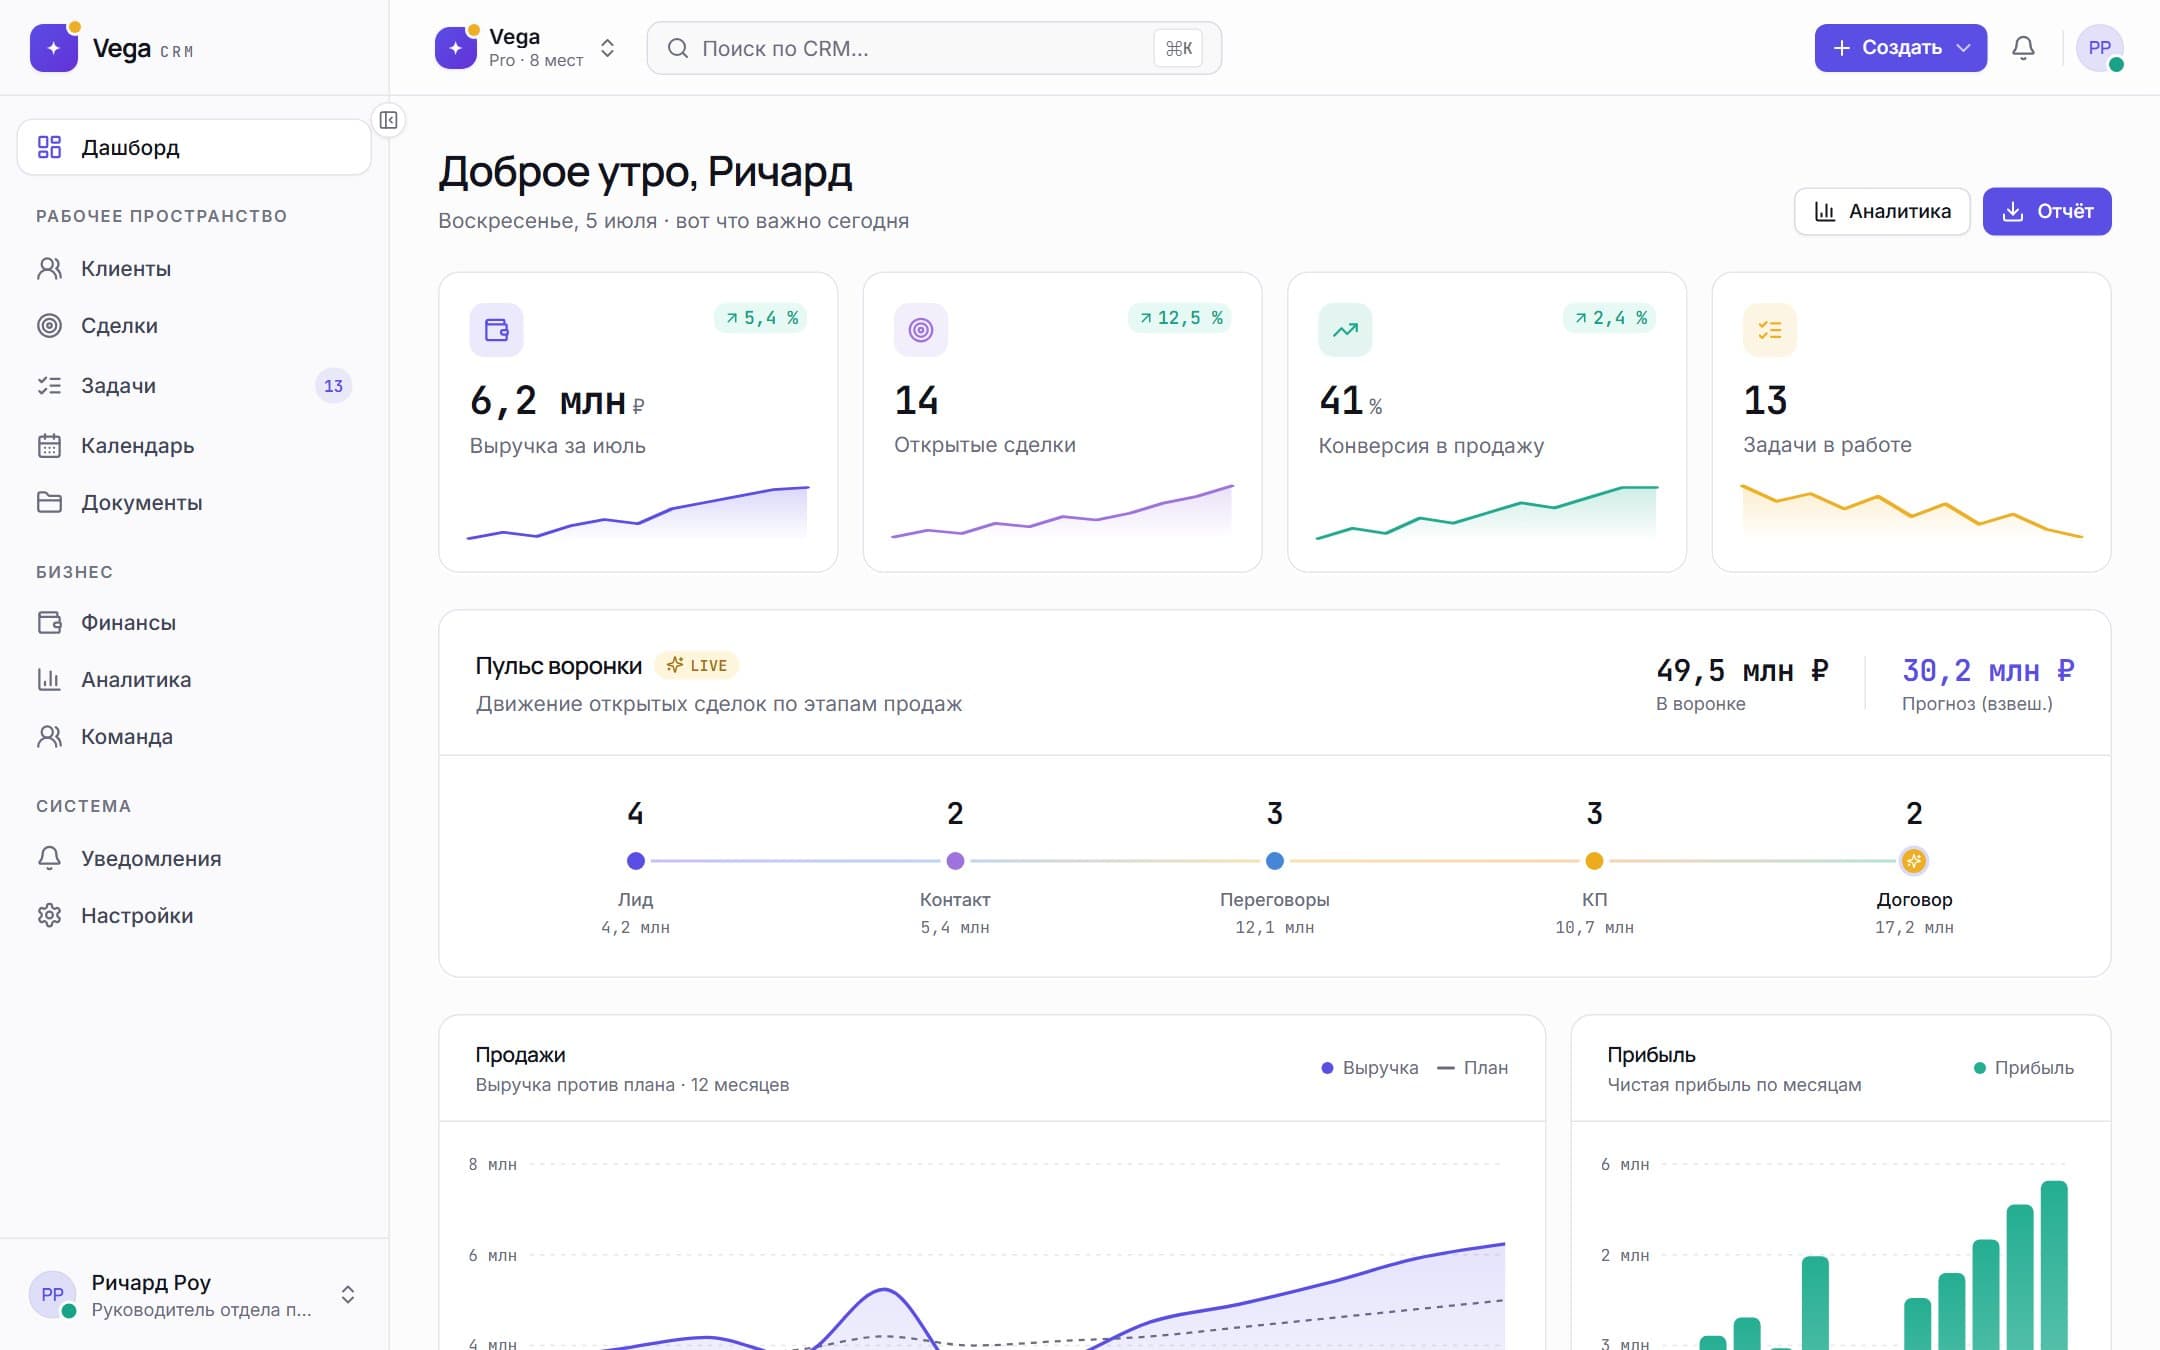Open Настройки in the sidebar
Image resolution: width=2160 pixels, height=1350 pixels.
click(x=194, y=915)
